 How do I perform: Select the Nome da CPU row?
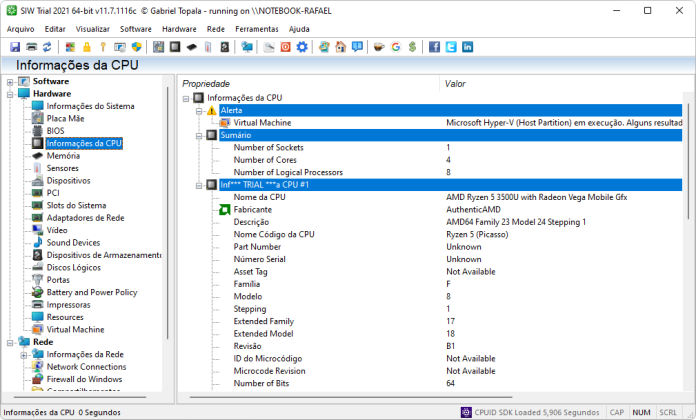[x=451, y=197]
